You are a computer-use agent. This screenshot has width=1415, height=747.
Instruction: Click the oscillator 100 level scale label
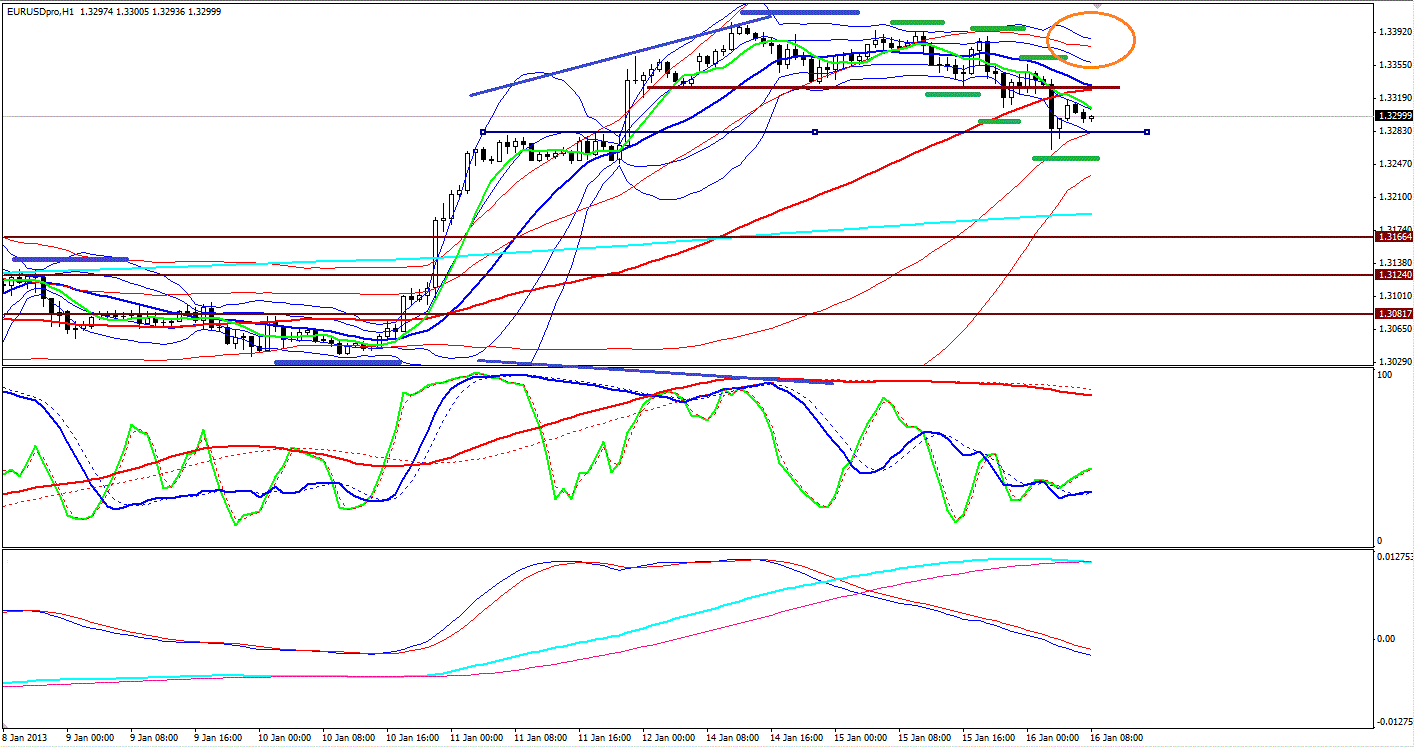pyautogui.click(x=1385, y=375)
